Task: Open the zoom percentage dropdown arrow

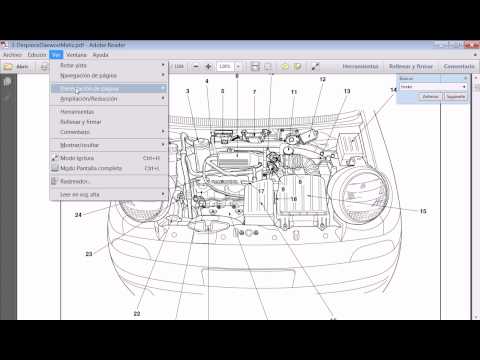Action: [x=238, y=67]
